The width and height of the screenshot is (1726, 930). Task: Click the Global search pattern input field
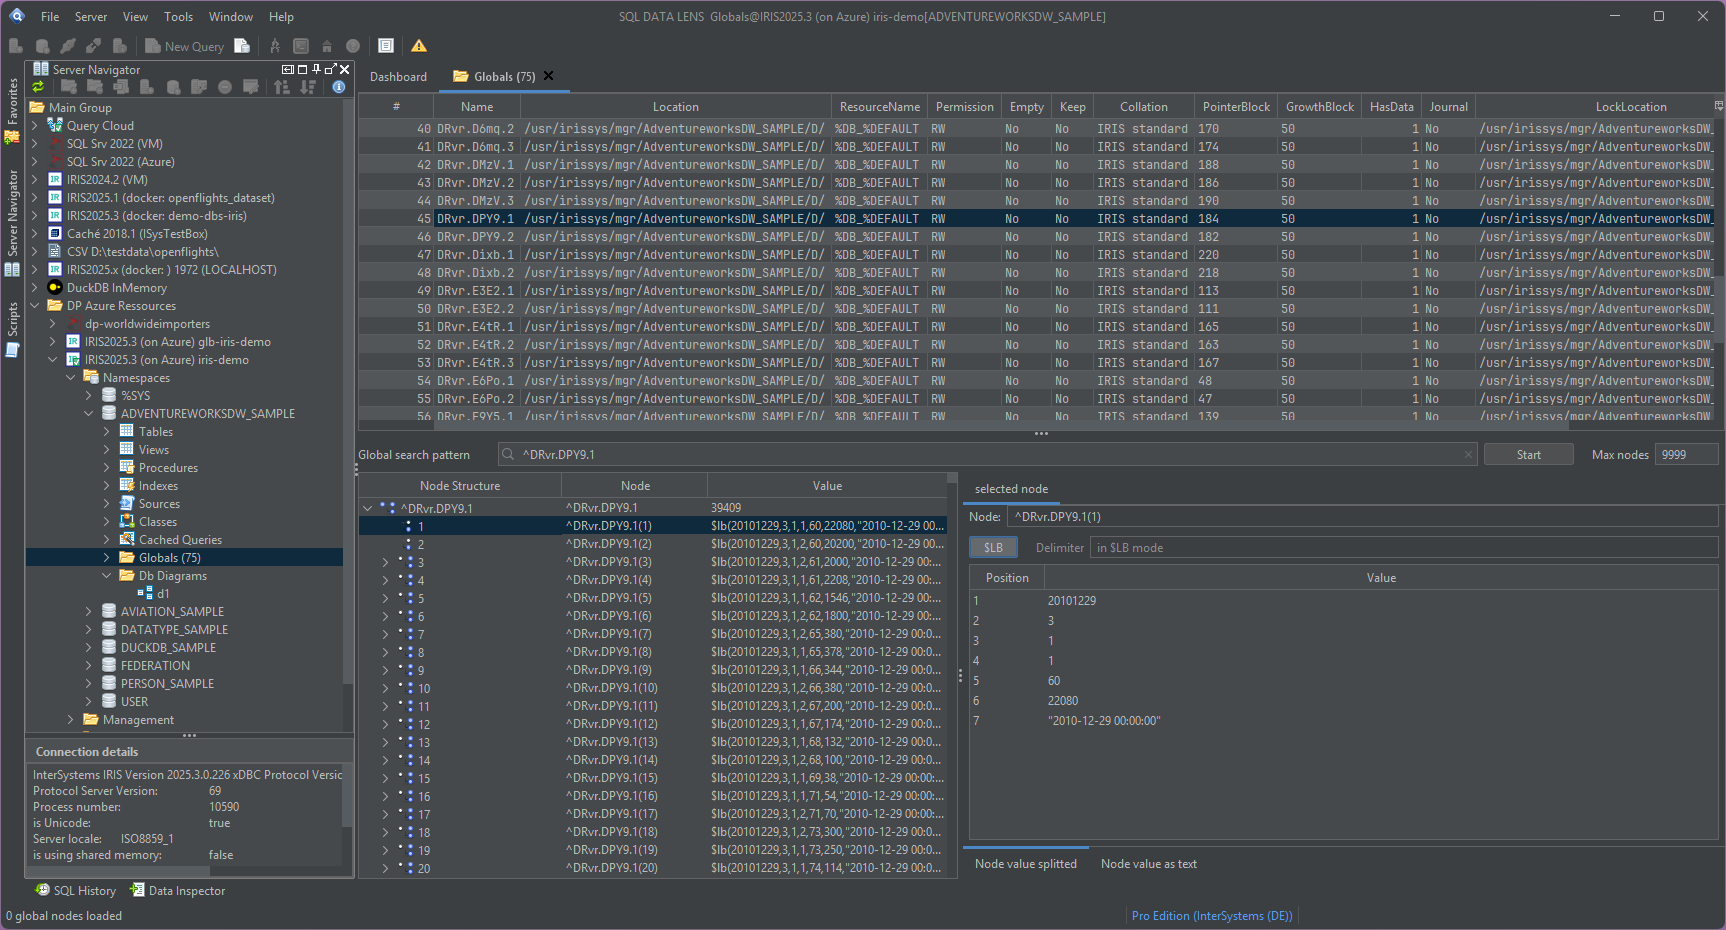tap(988, 455)
